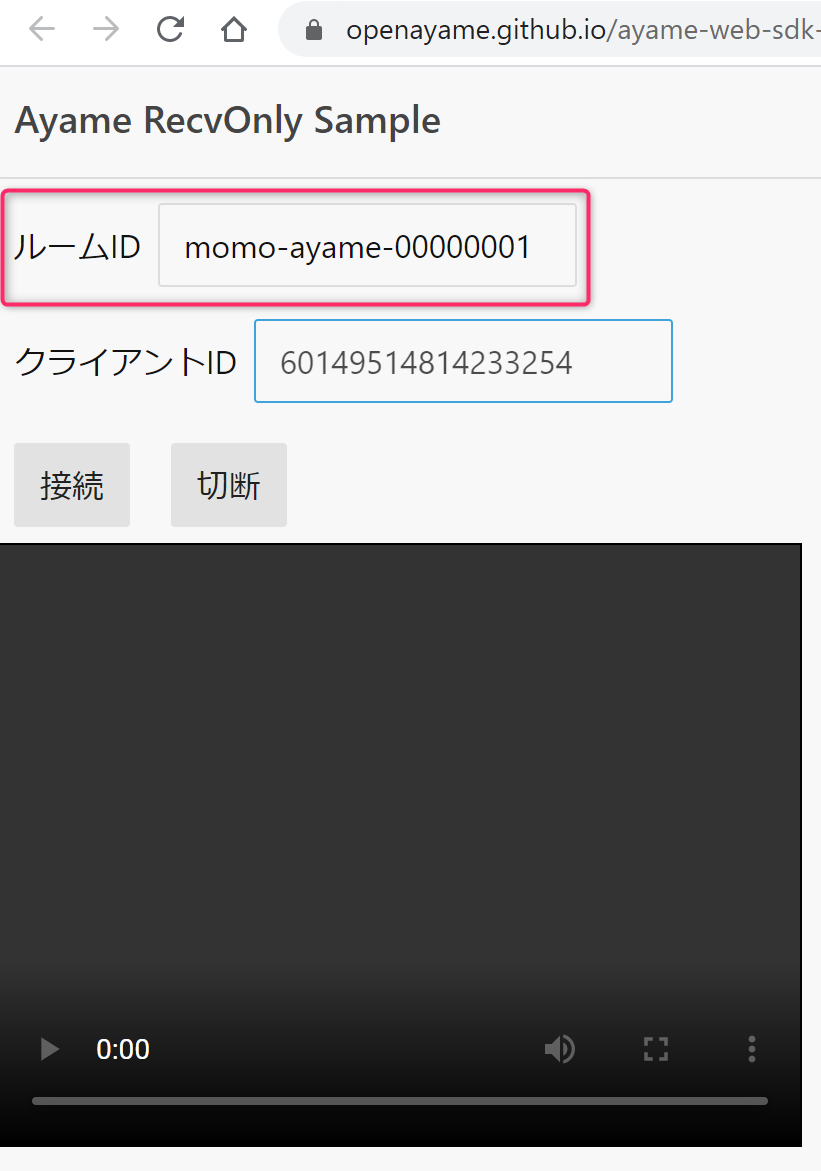View site info via the padlock icon
Screen dimensions: 821x1171
(314, 30)
